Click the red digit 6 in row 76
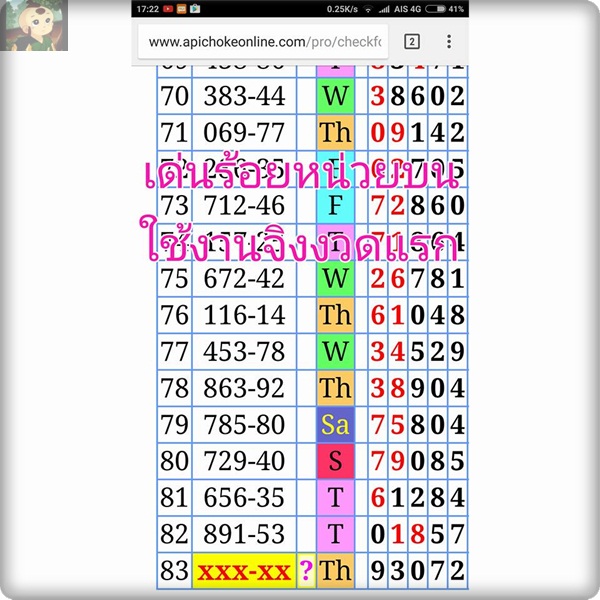600x600 pixels. [377, 315]
